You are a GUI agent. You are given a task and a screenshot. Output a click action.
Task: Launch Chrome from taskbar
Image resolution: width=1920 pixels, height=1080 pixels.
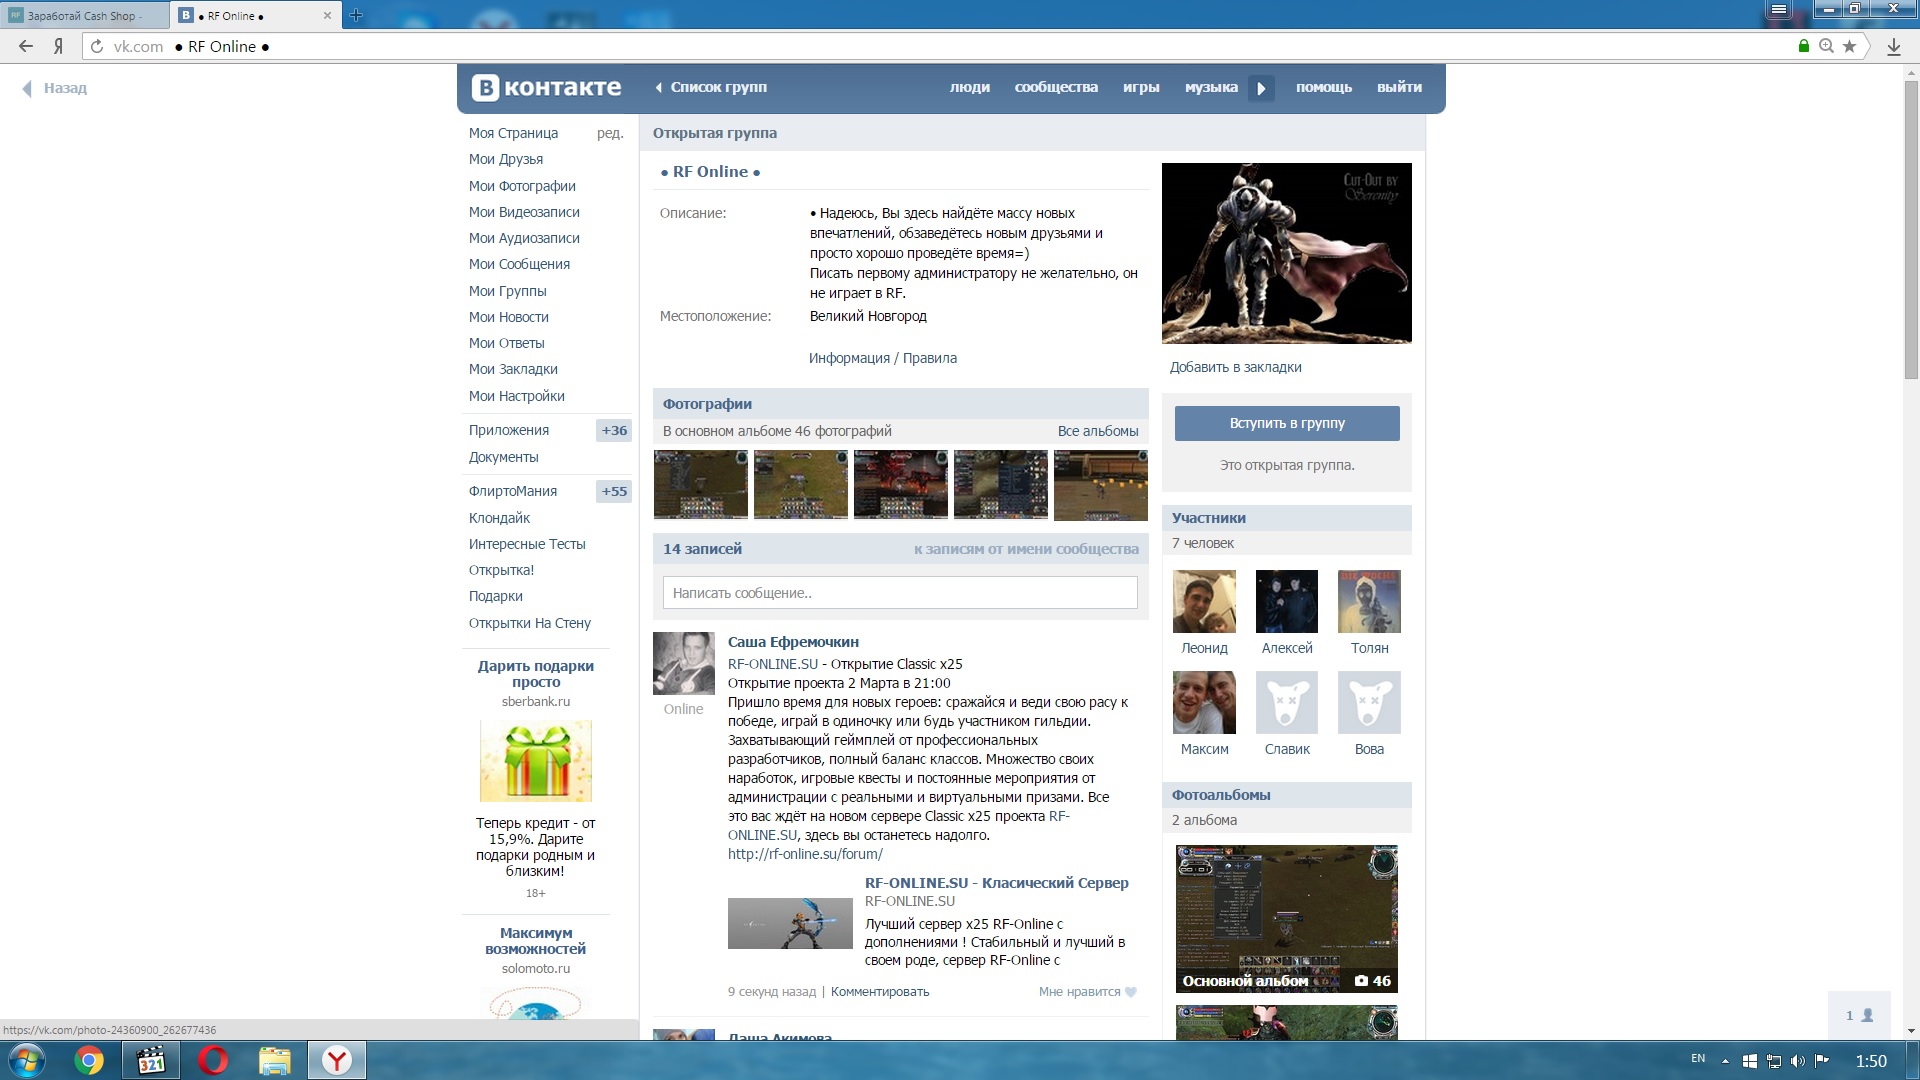click(89, 1060)
